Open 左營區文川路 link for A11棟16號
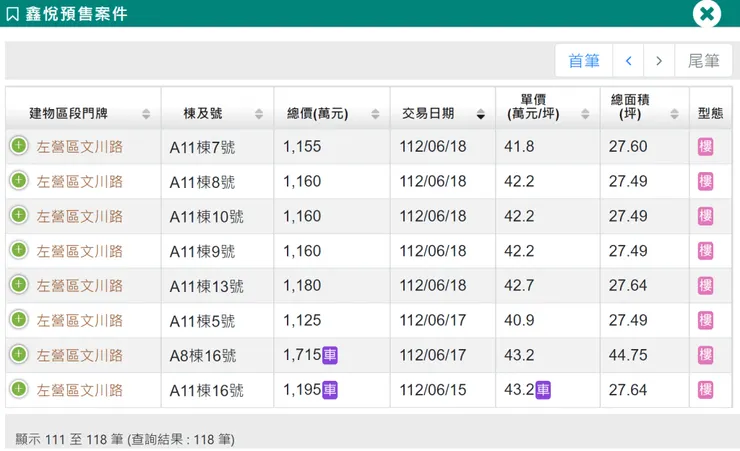 tap(80, 391)
